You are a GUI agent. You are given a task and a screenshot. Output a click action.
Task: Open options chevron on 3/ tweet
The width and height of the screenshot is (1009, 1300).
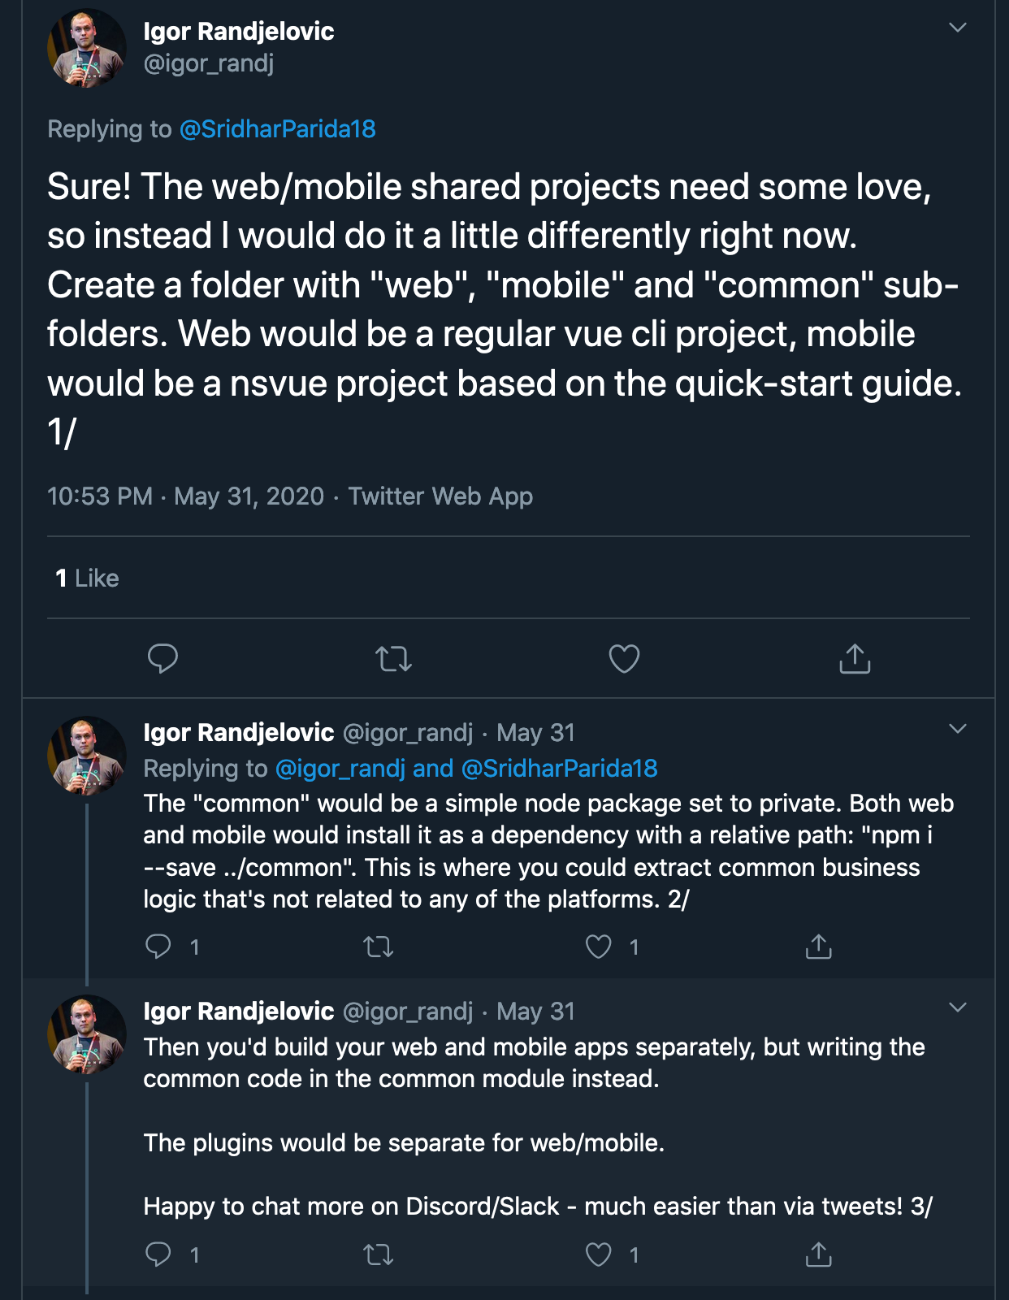[x=957, y=1007]
